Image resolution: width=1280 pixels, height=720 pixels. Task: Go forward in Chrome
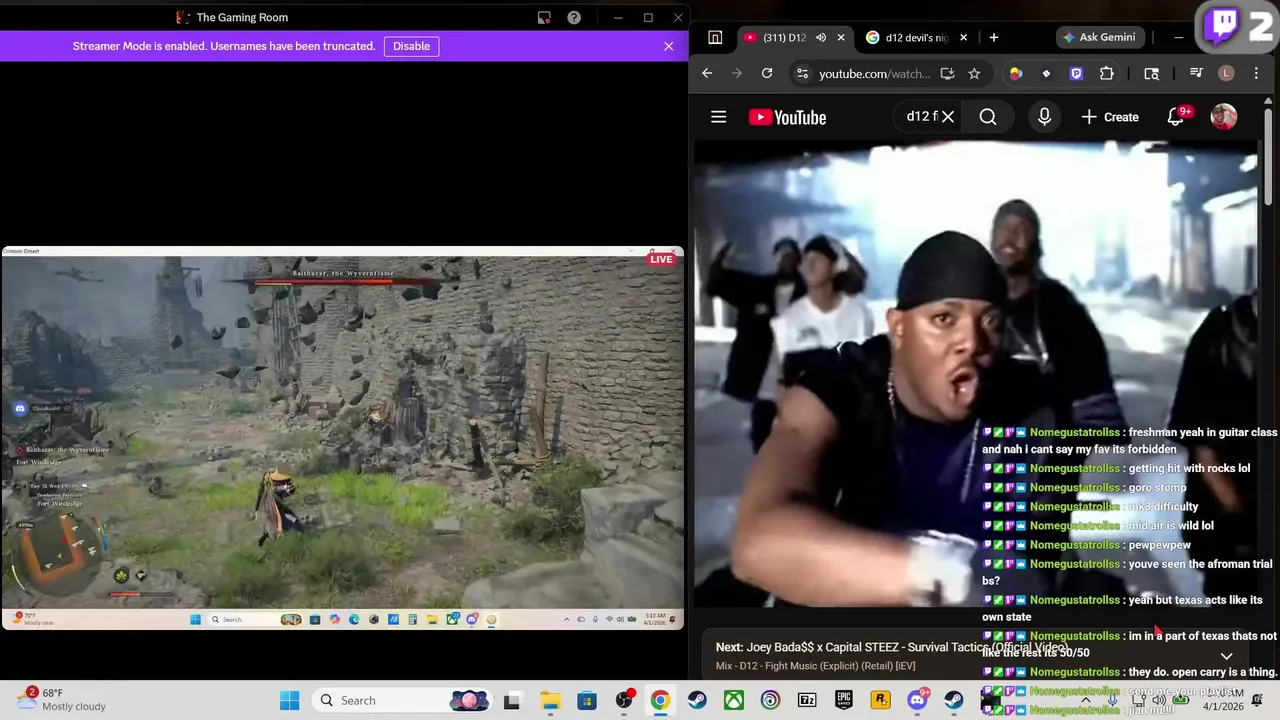click(x=737, y=73)
